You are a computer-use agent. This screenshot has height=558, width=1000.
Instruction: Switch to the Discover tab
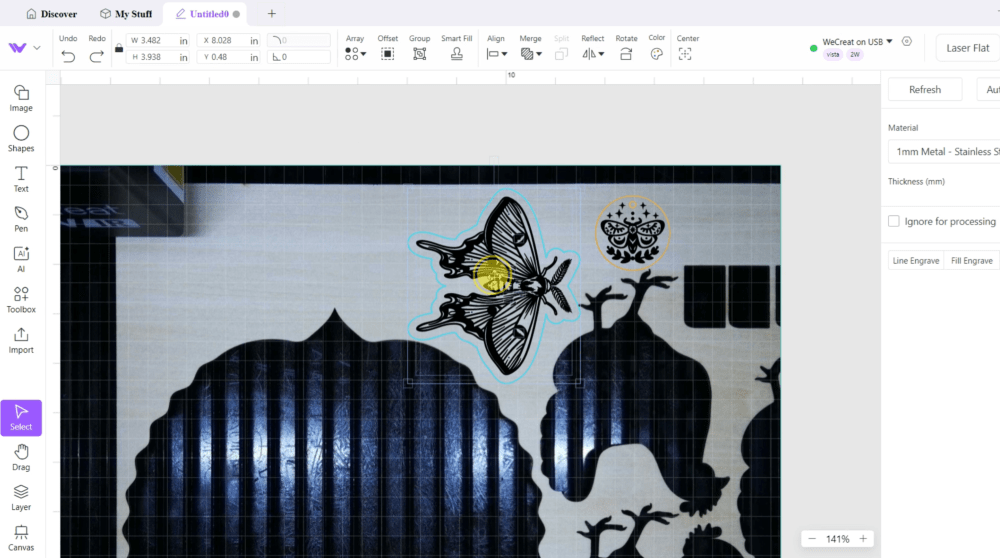pyautogui.click(x=50, y=14)
